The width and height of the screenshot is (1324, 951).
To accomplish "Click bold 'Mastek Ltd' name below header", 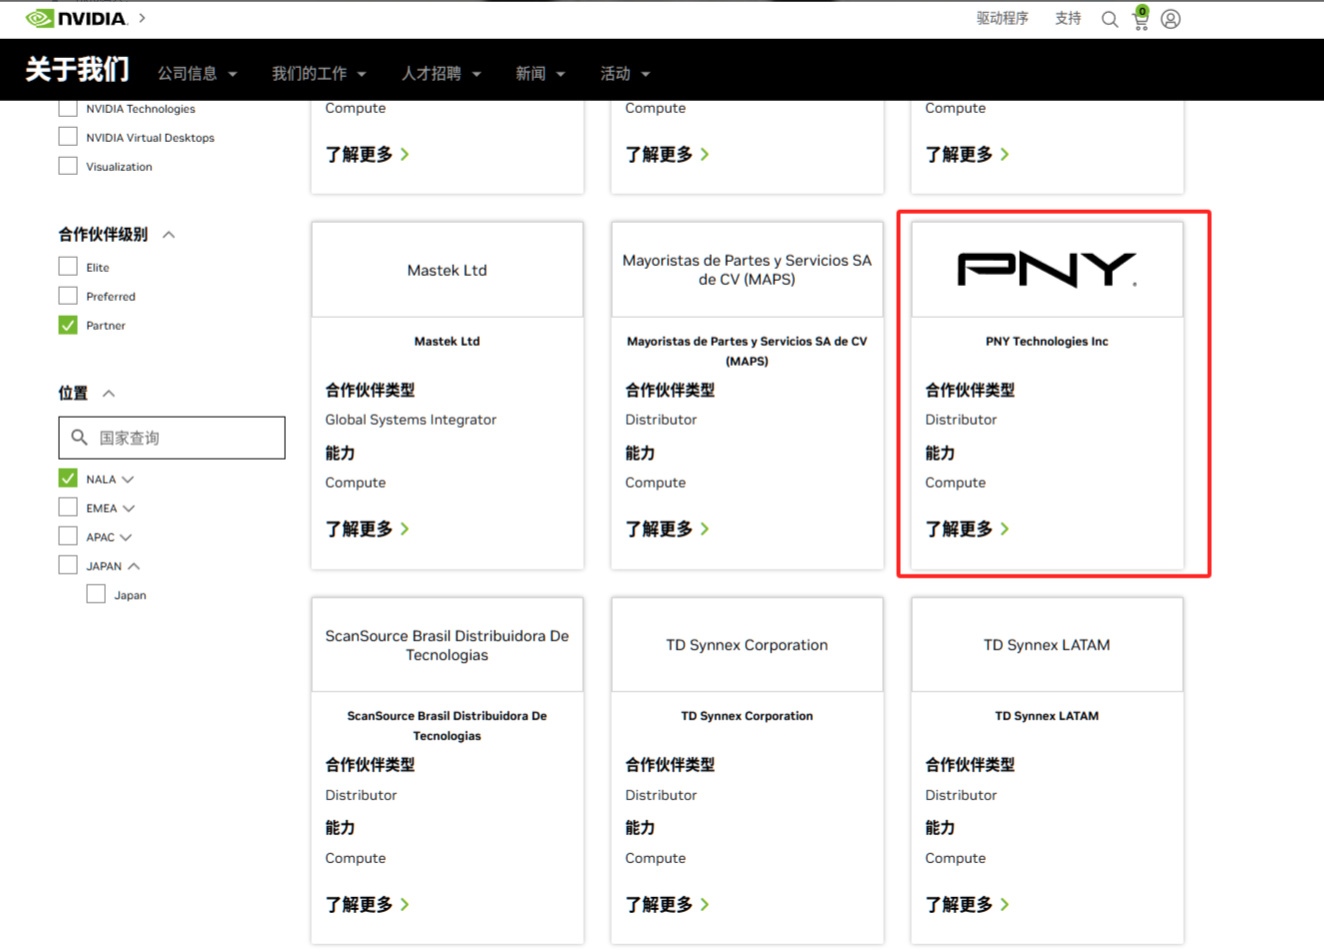I will [x=447, y=341].
